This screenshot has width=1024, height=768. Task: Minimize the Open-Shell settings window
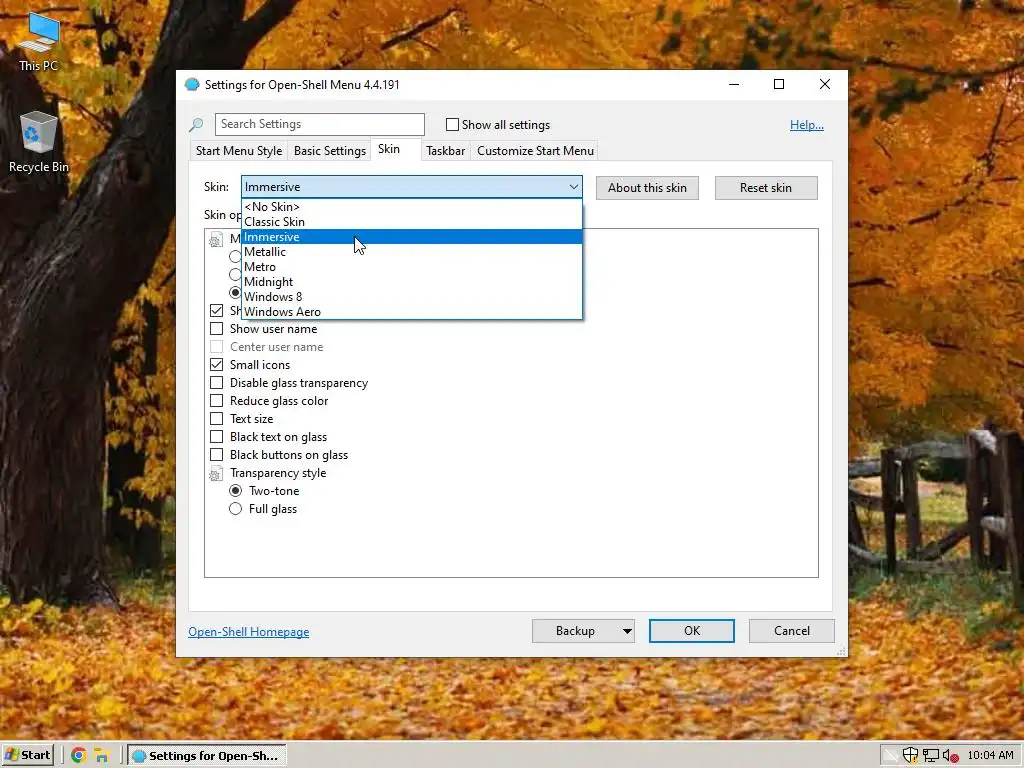[x=734, y=84]
